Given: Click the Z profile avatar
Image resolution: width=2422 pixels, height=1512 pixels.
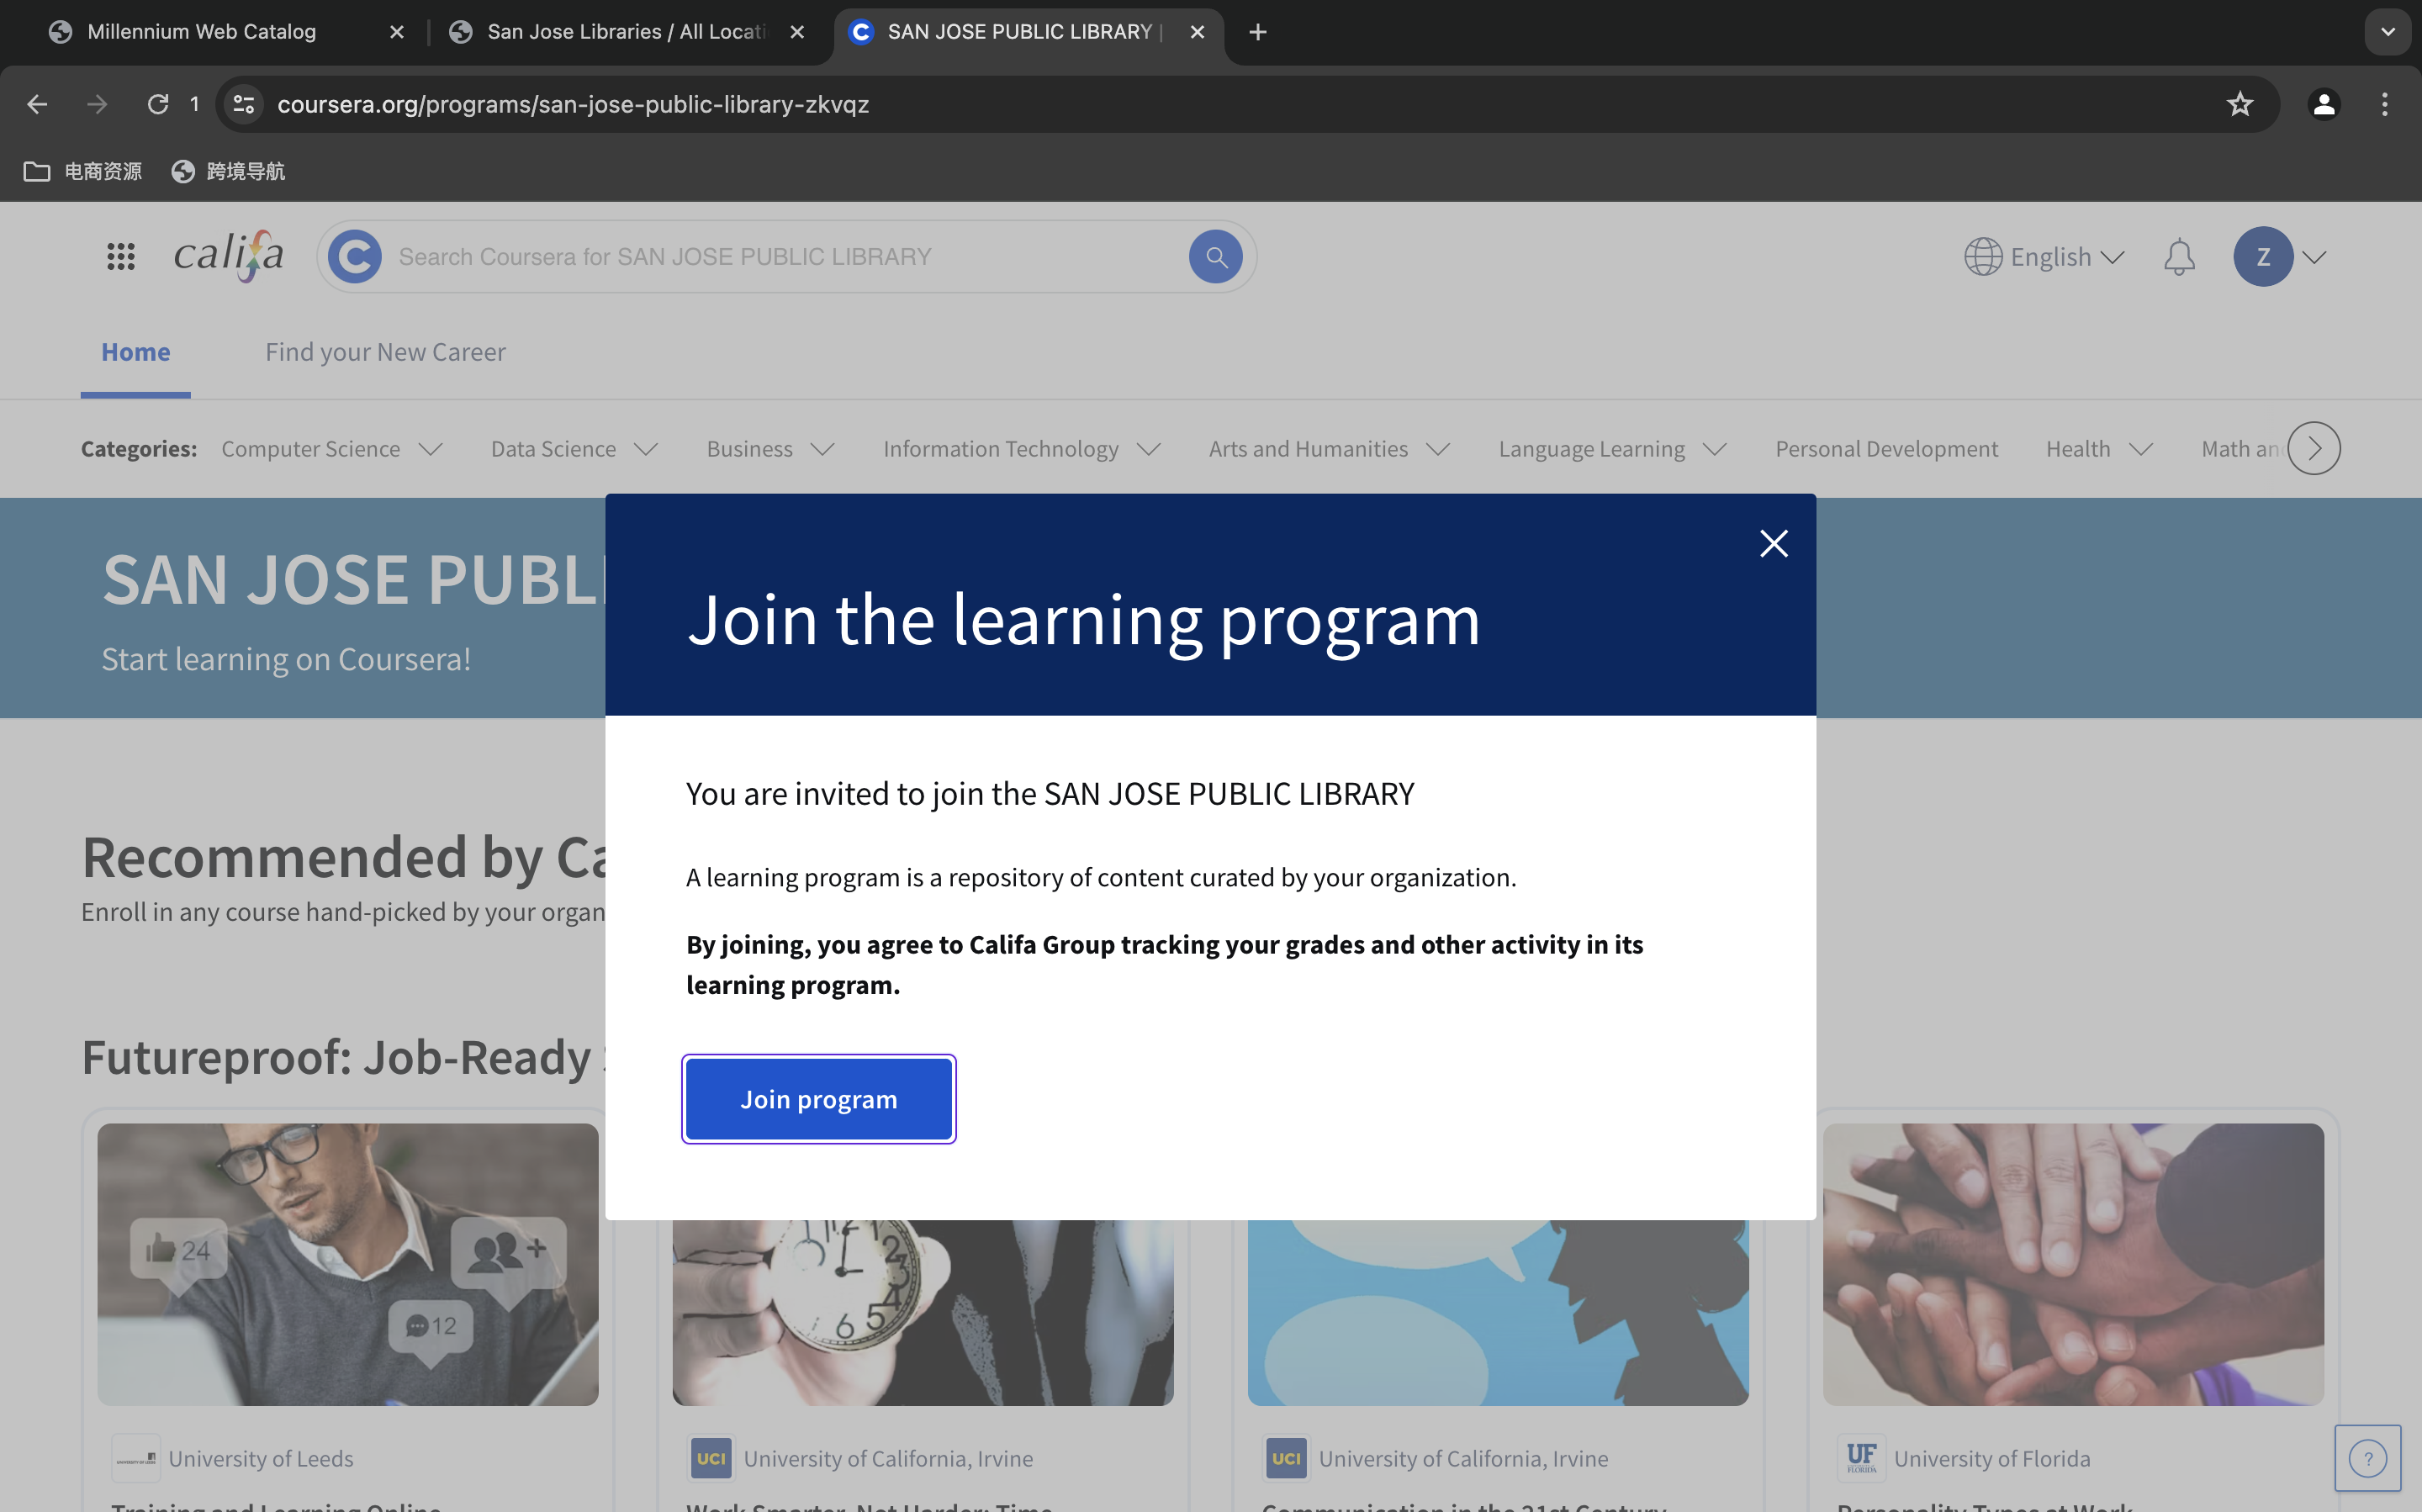Looking at the screenshot, I should 2263,257.
